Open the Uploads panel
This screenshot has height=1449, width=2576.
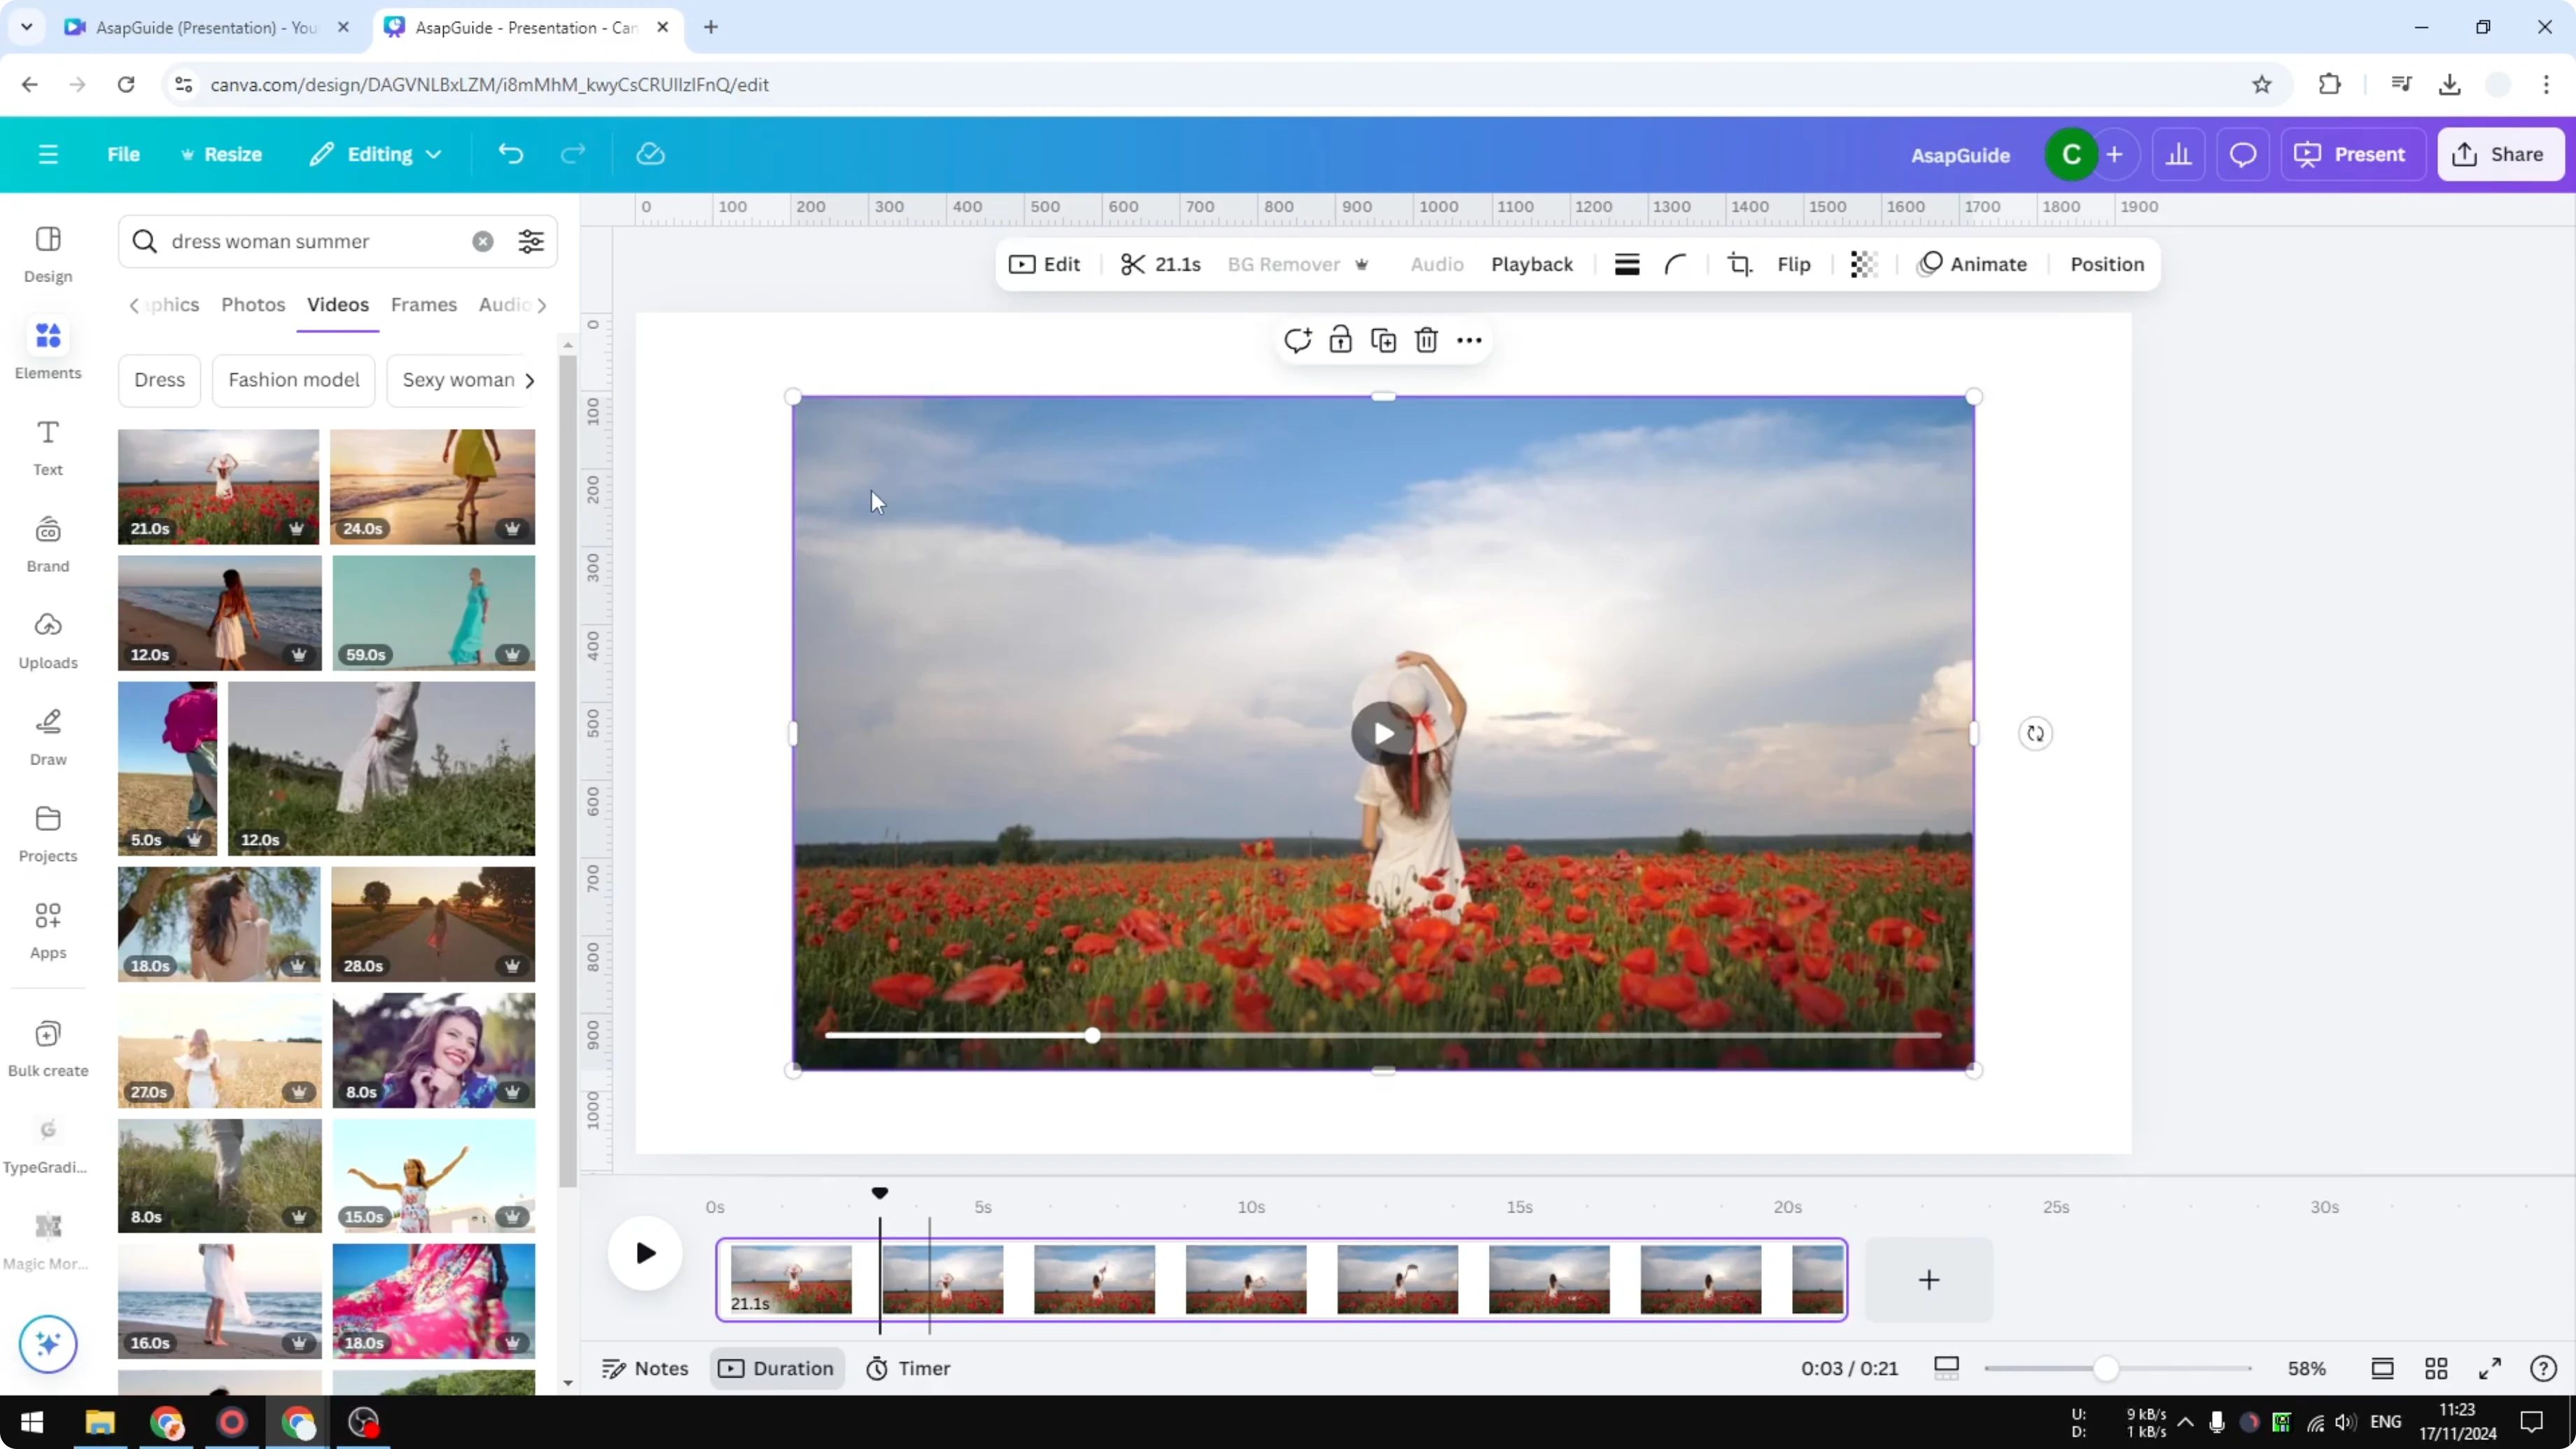(47, 640)
